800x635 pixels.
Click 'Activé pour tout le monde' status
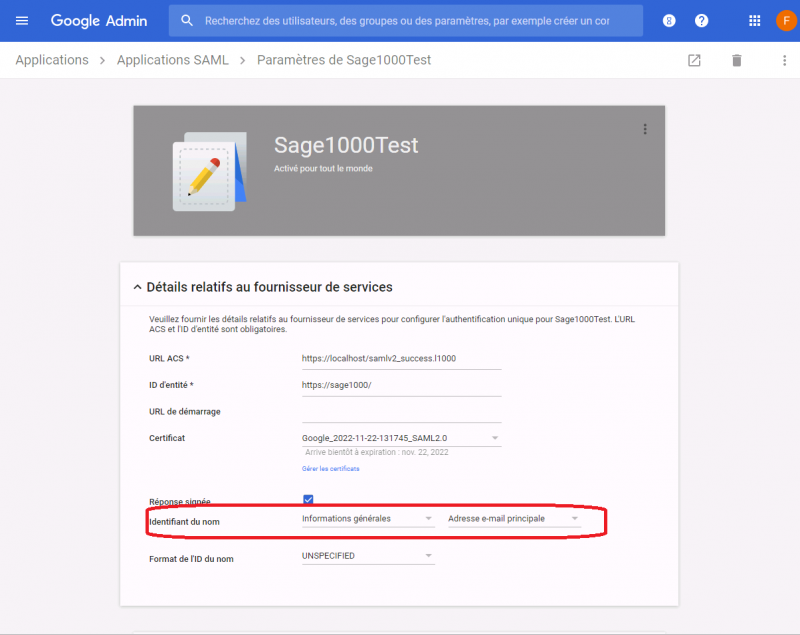323,168
